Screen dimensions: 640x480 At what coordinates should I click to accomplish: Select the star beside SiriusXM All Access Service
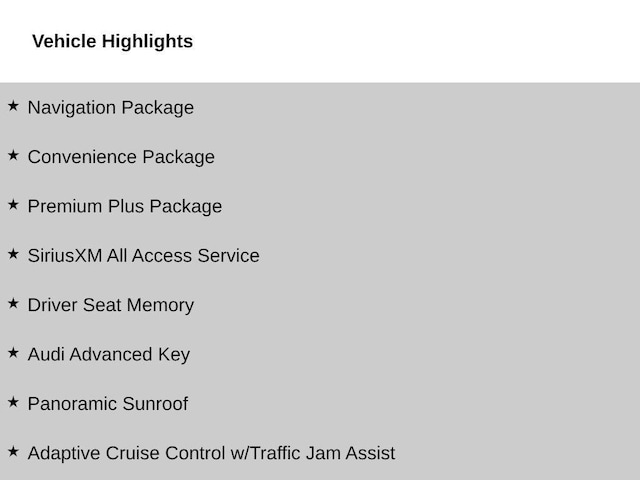pyautogui.click(x=13, y=254)
